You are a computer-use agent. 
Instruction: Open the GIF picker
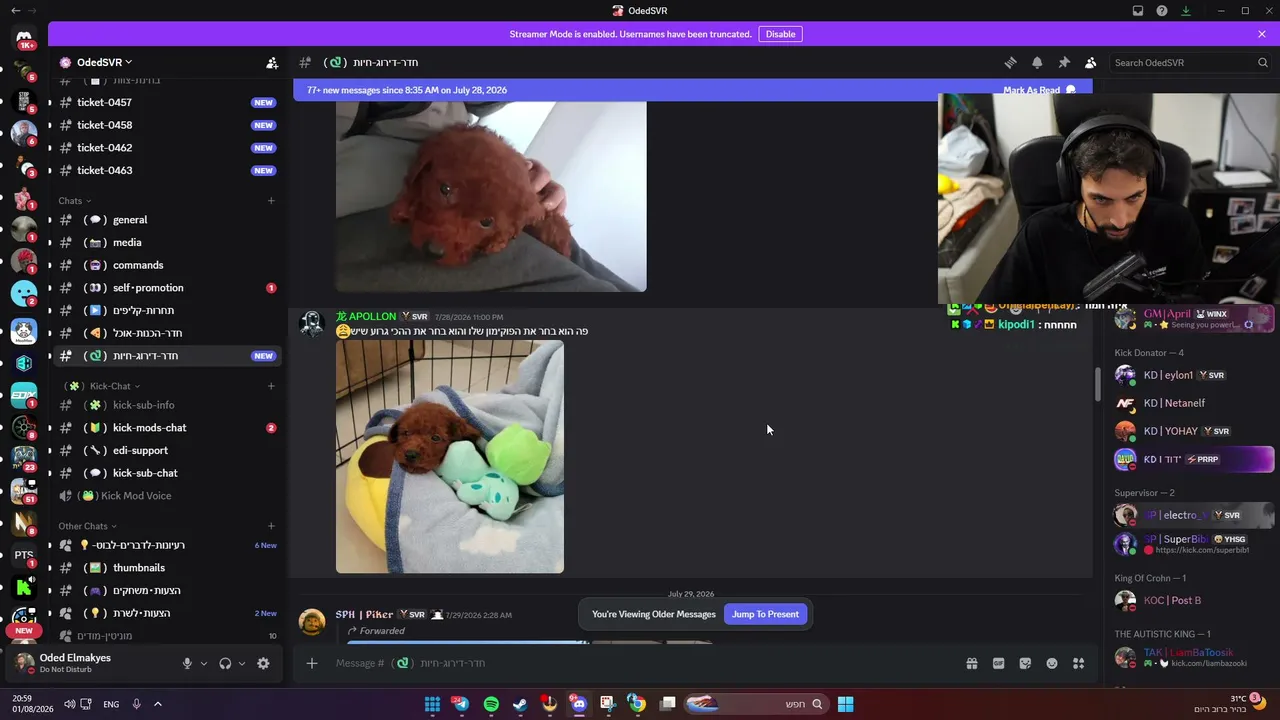pyautogui.click(x=998, y=663)
